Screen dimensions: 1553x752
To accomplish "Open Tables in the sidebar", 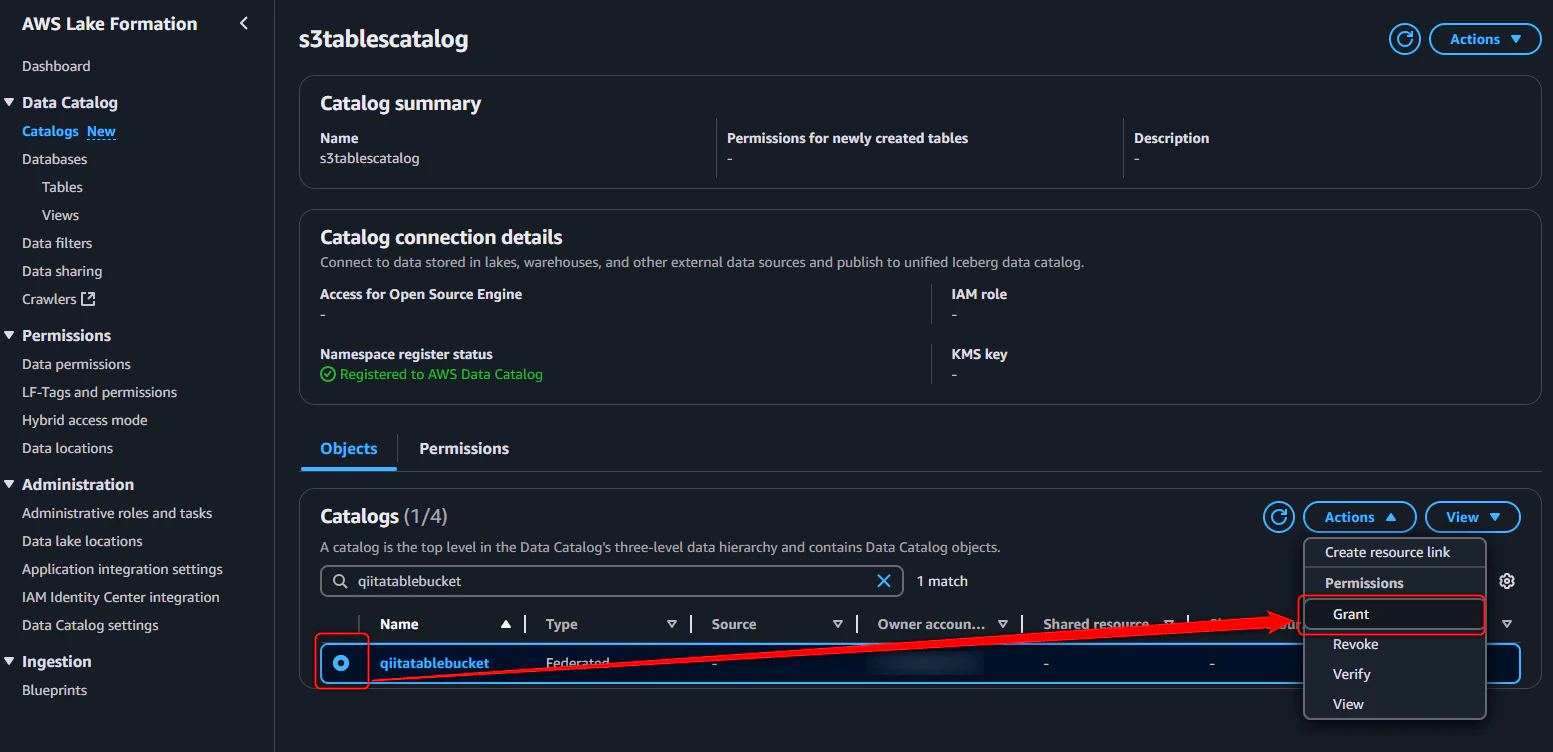I will pyautogui.click(x=62, y=187).
